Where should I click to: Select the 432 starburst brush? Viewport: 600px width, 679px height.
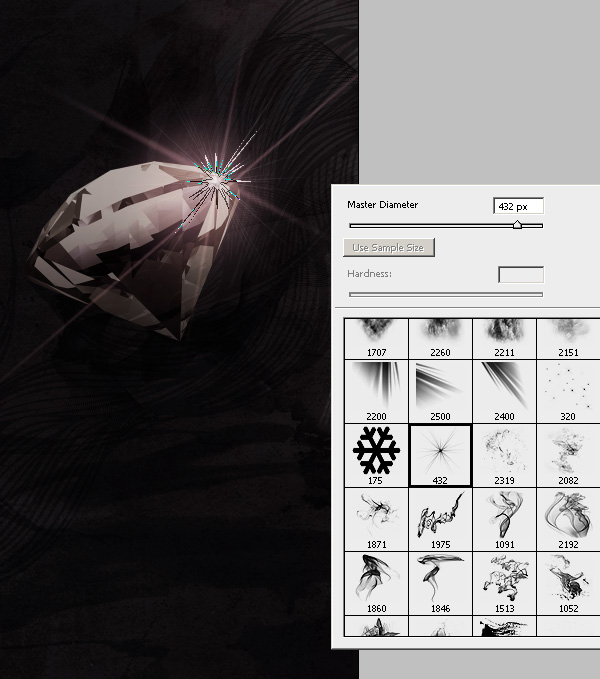point(440,456)
